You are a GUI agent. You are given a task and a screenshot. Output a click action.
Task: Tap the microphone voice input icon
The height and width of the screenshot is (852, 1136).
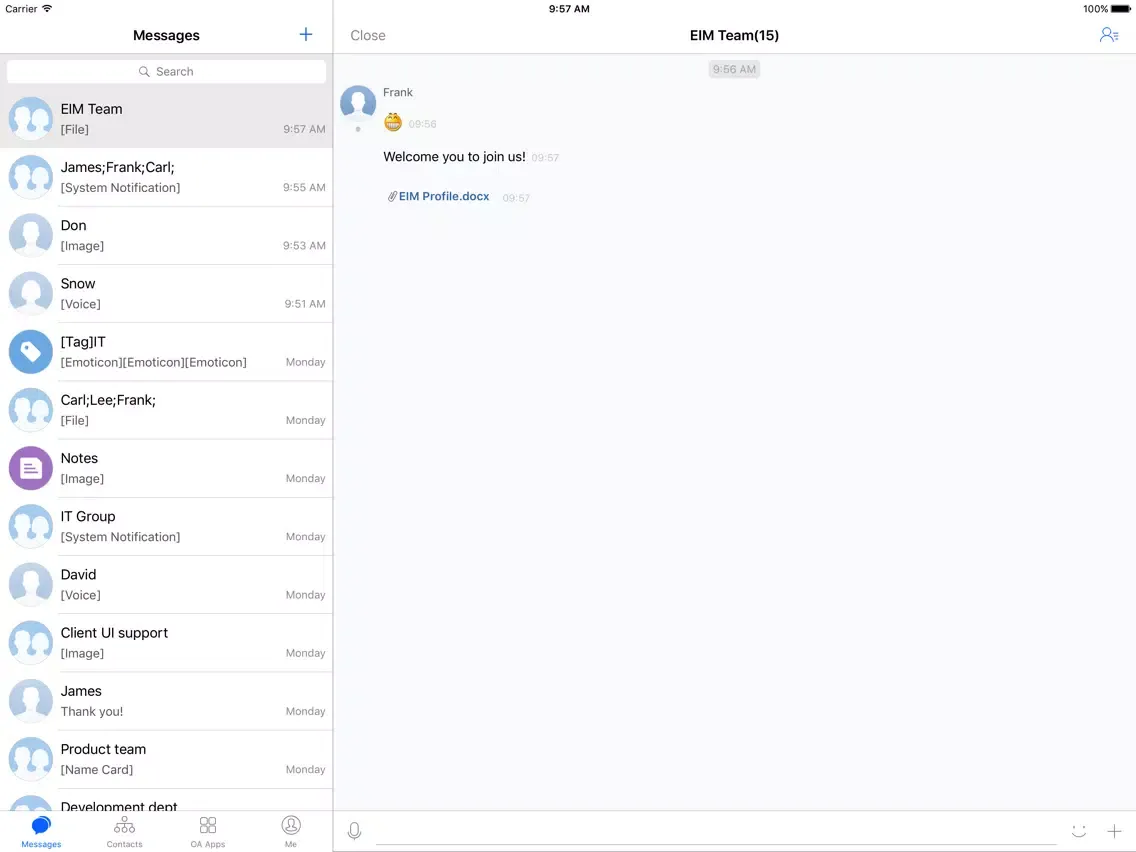pyautogui.click(x=354, y=831)
